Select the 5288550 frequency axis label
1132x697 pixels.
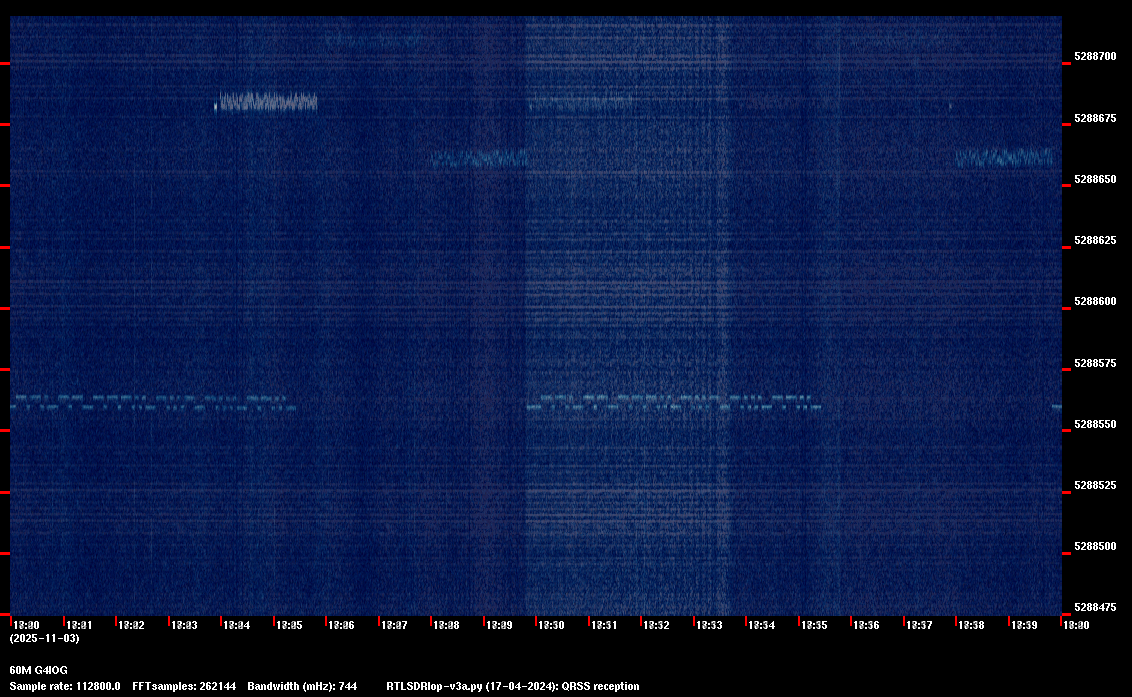(x=1094, y=424)
